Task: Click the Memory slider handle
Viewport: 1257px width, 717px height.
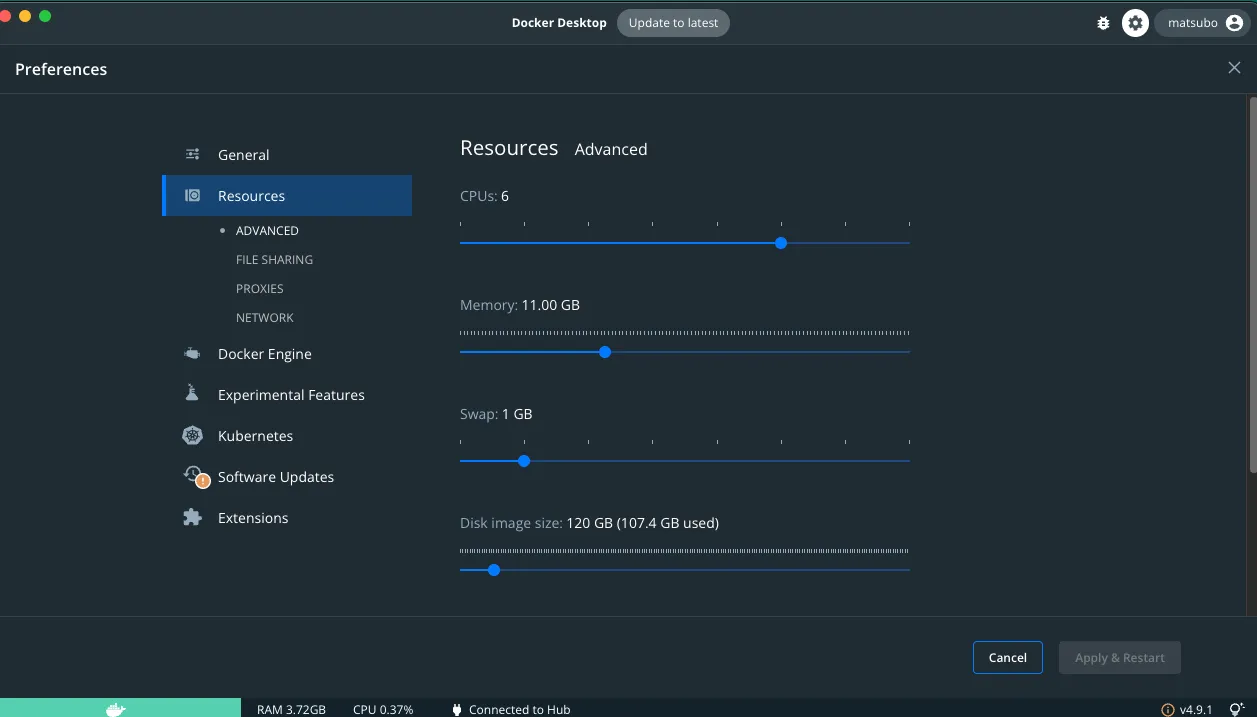Action: click(x=605, y=352)
